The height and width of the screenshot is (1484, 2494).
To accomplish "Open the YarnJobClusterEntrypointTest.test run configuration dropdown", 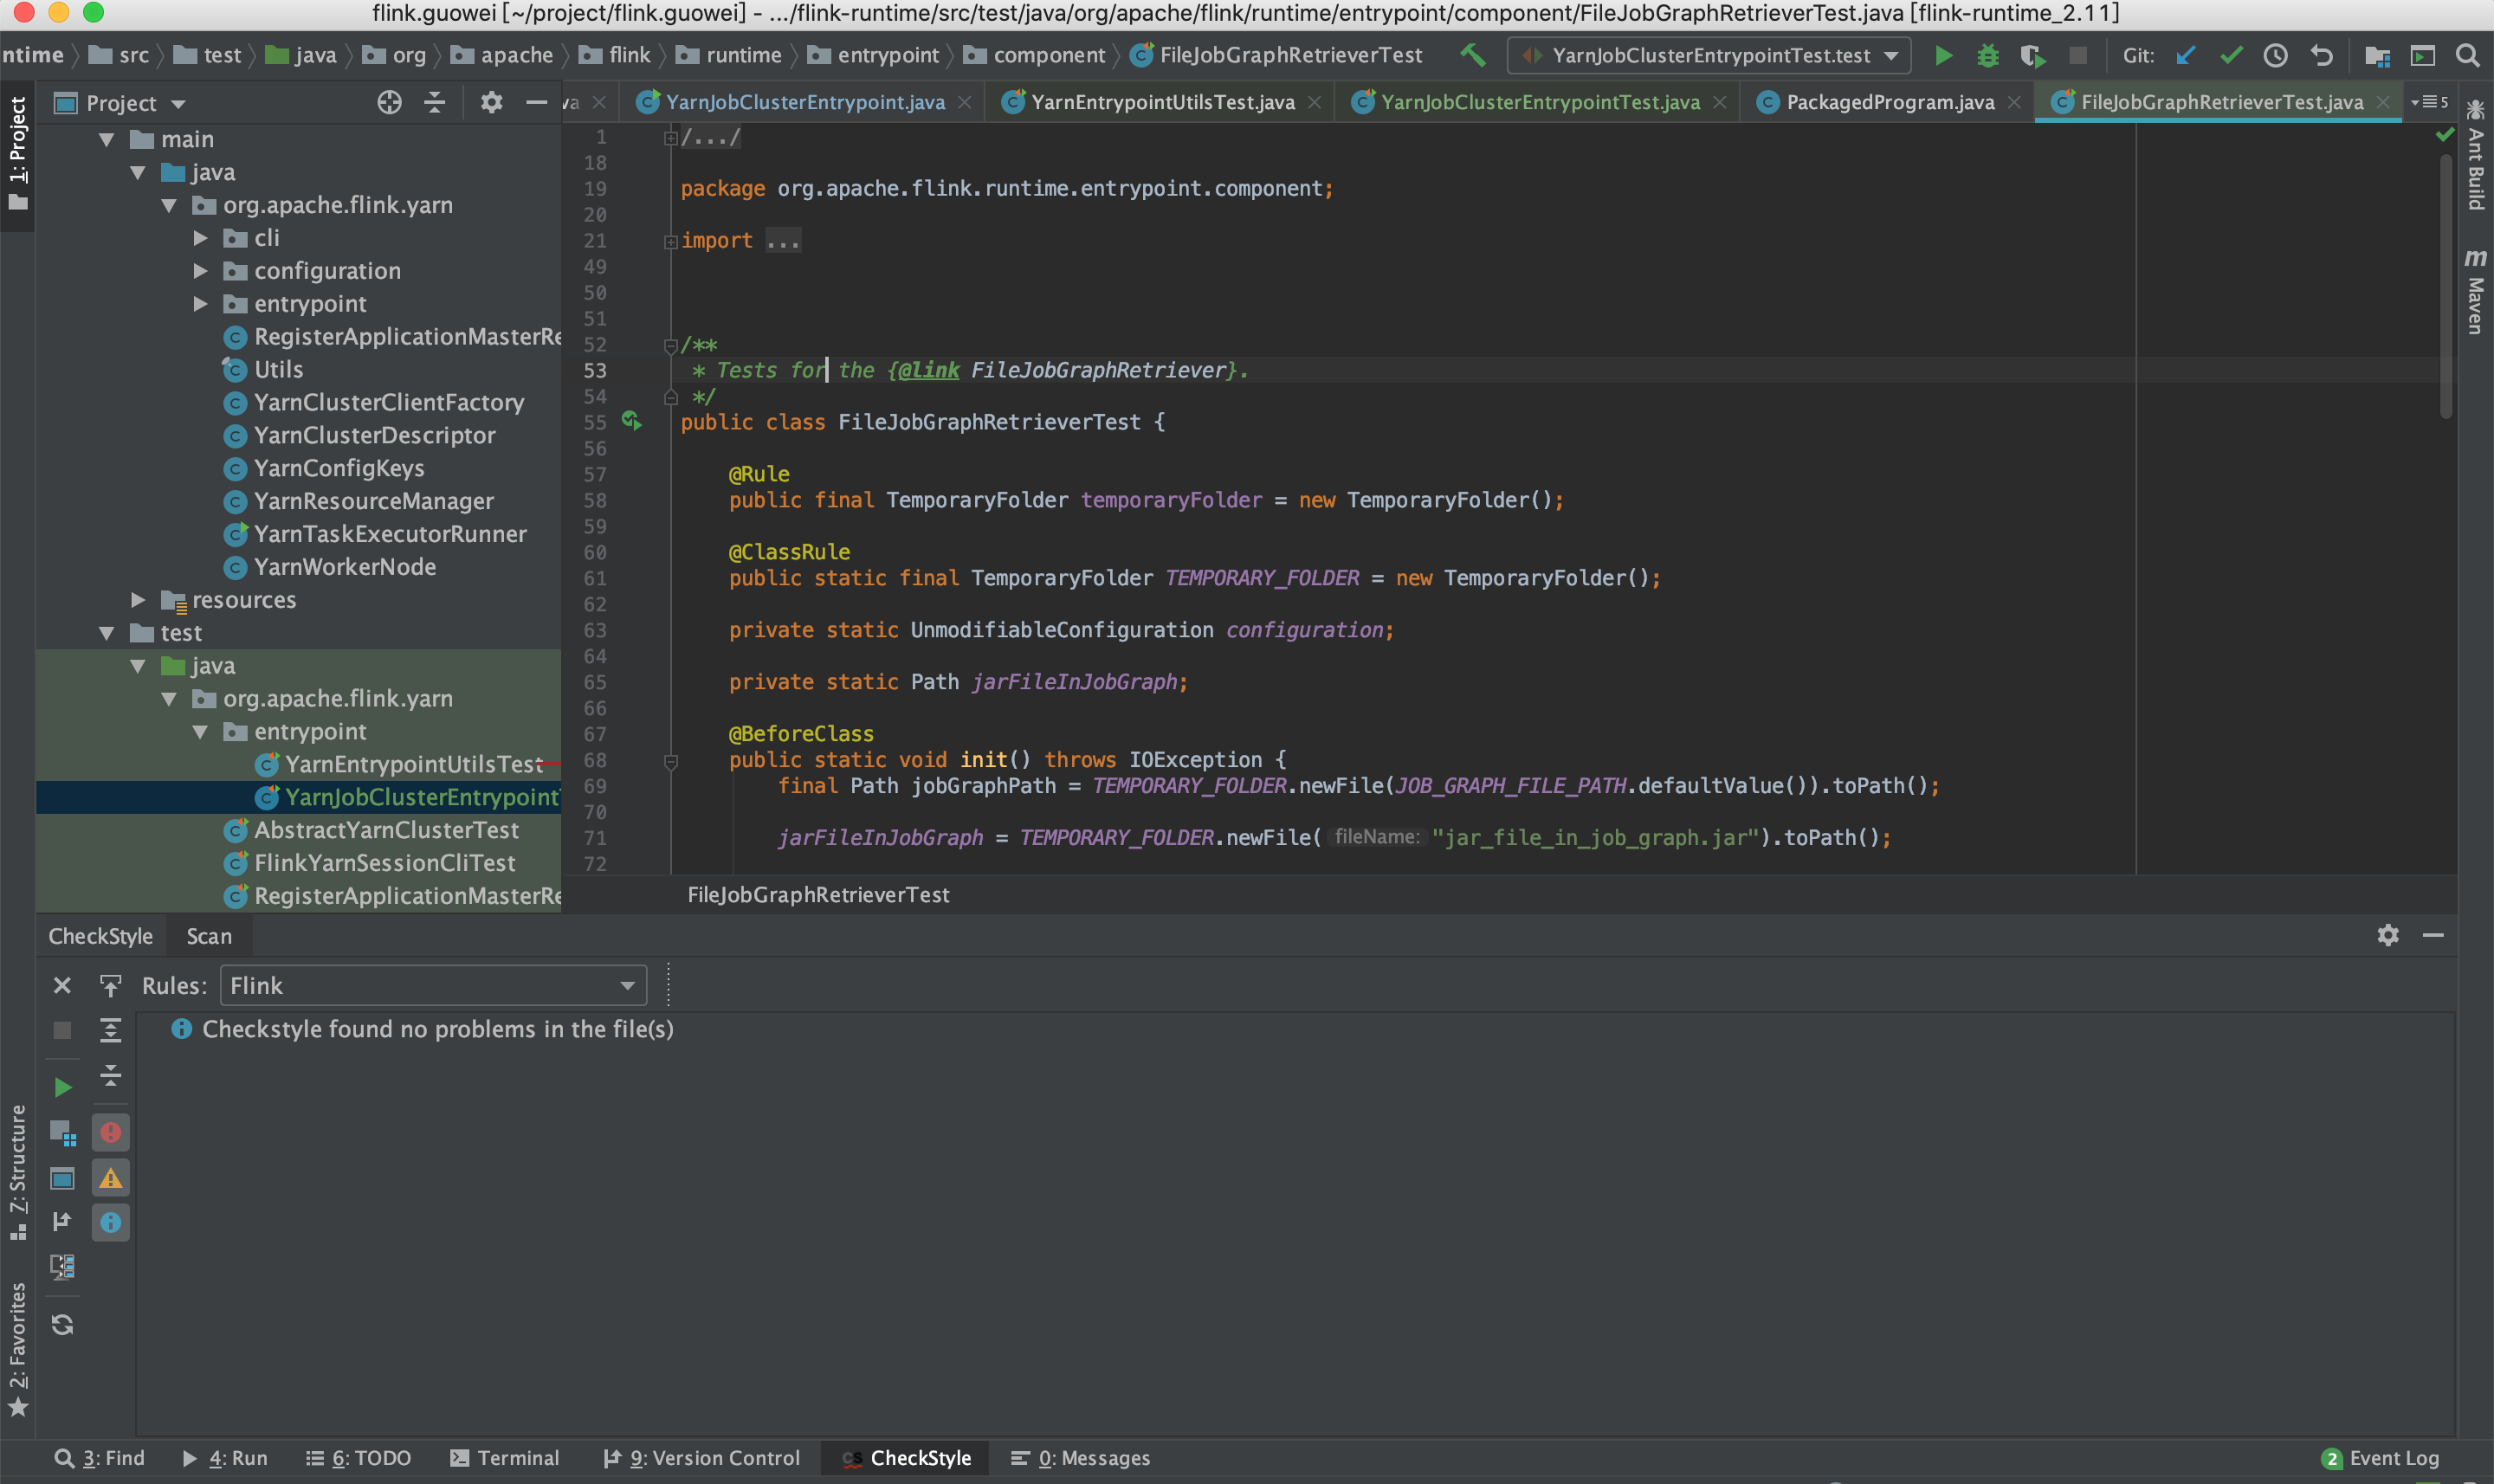I will click(1709, 56).
